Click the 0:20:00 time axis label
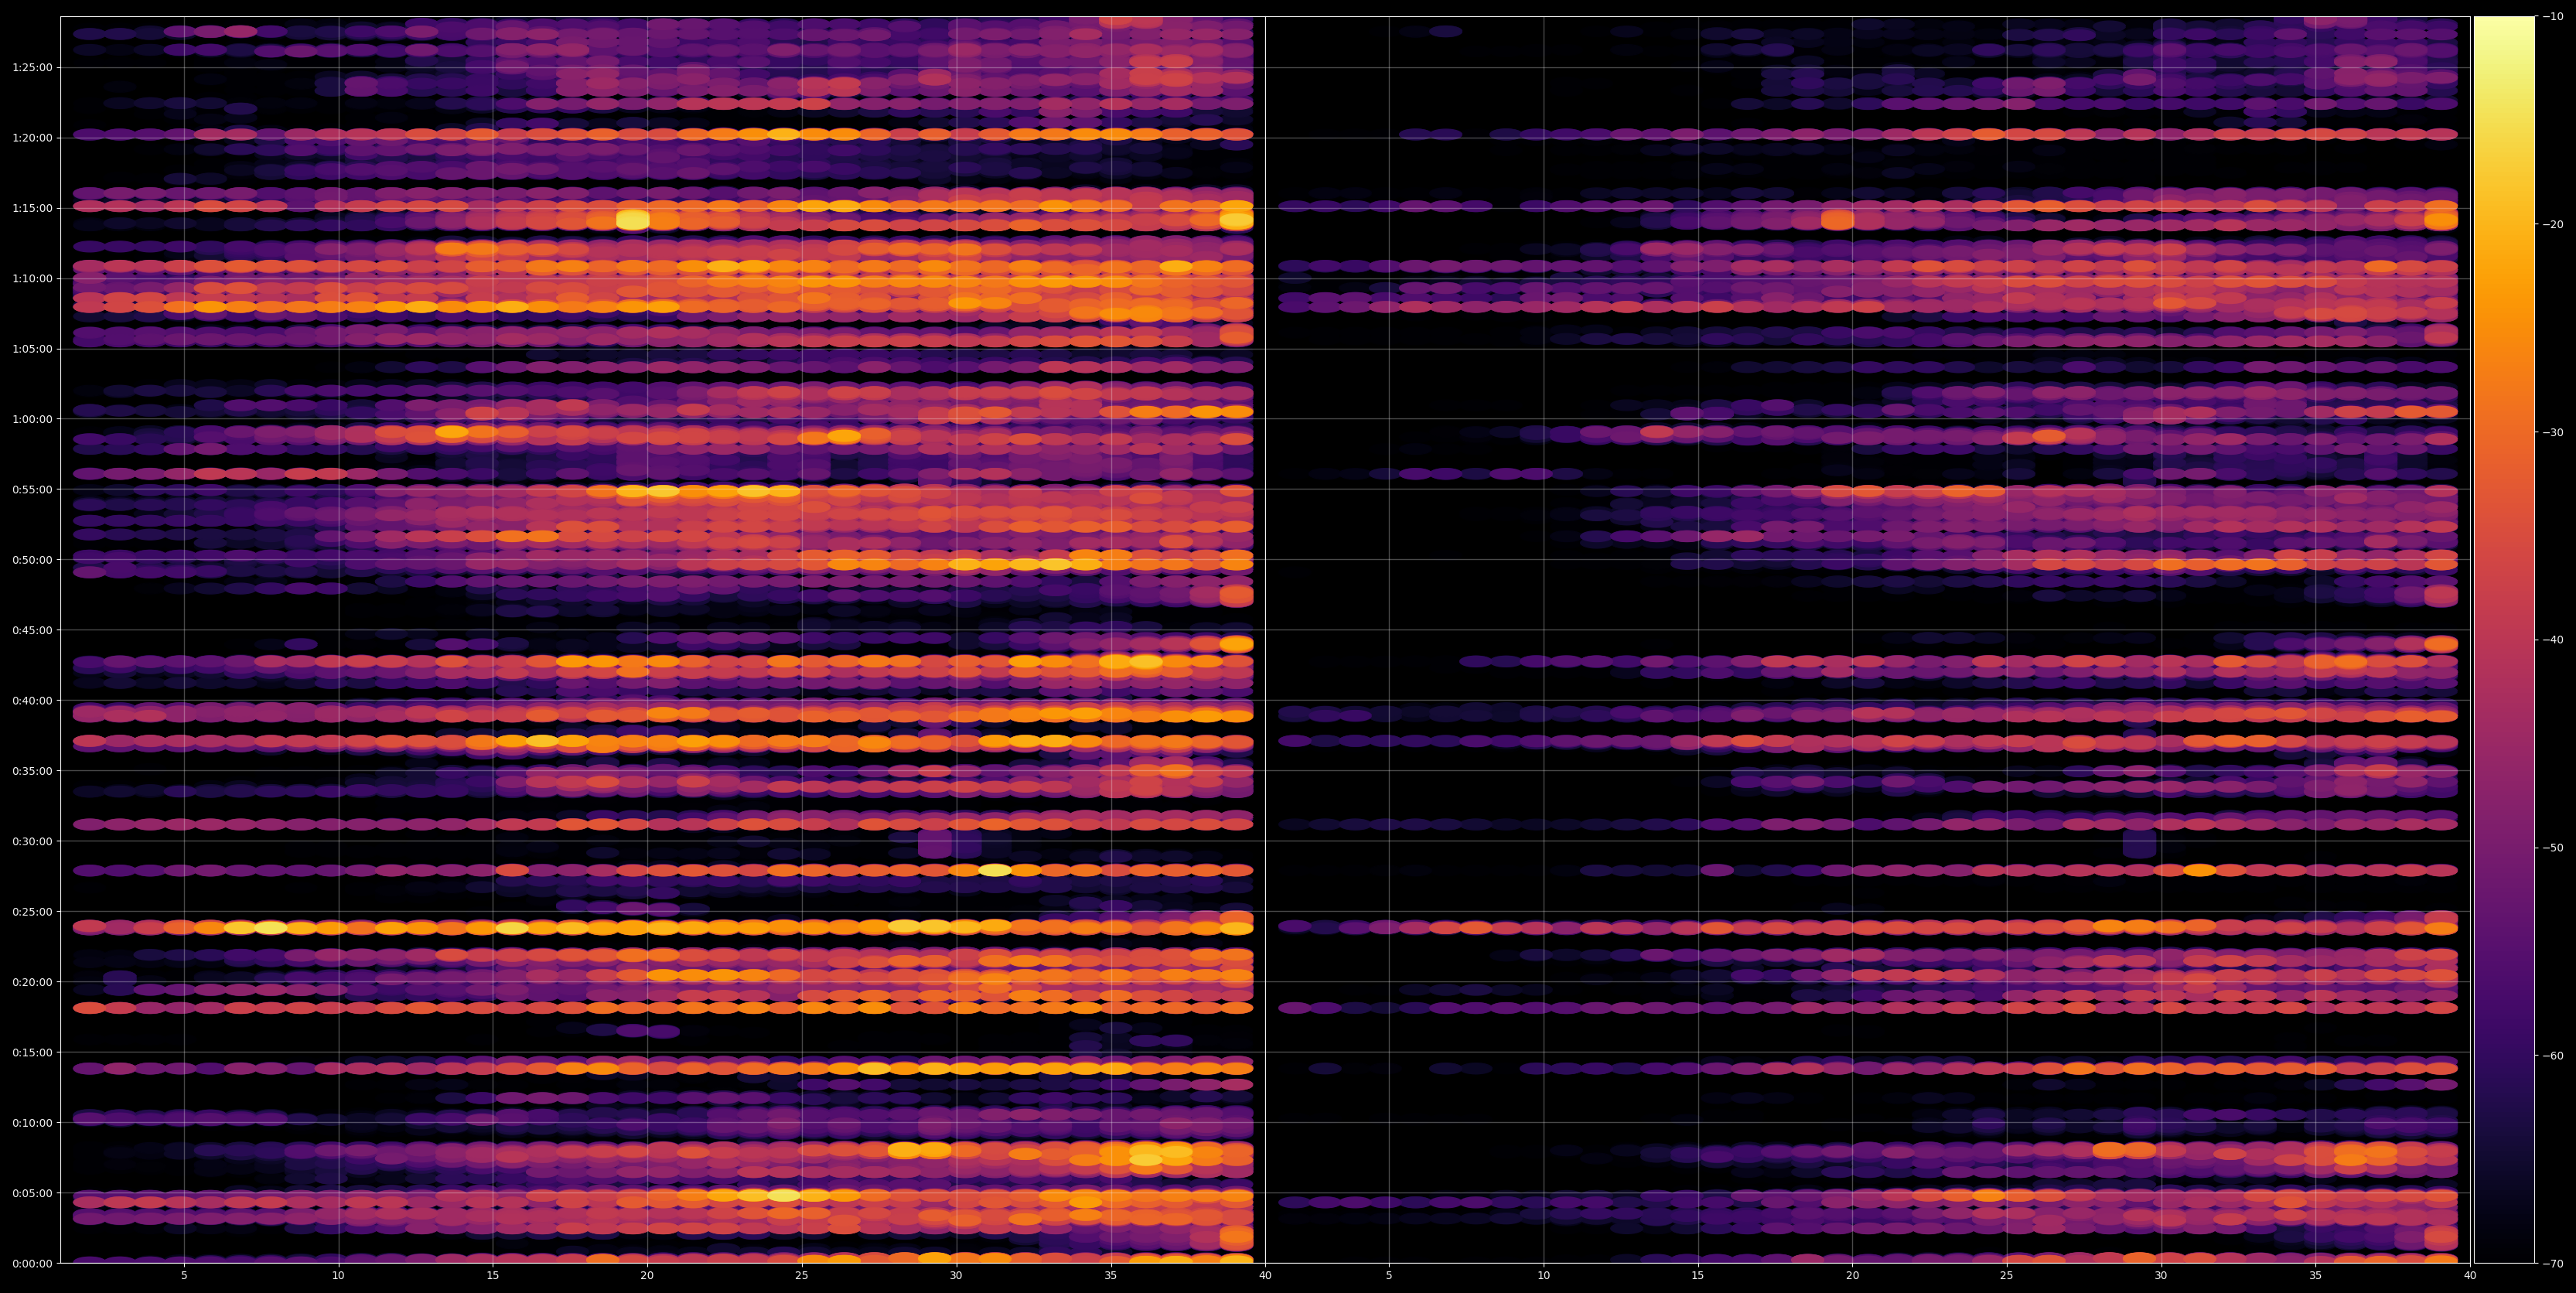2576x1293 pixels. [x=32, y=982]
